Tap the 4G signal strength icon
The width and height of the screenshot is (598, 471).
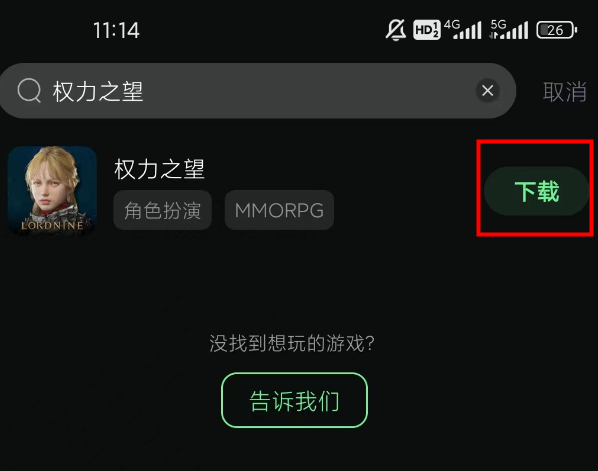(x=463, y=30)
